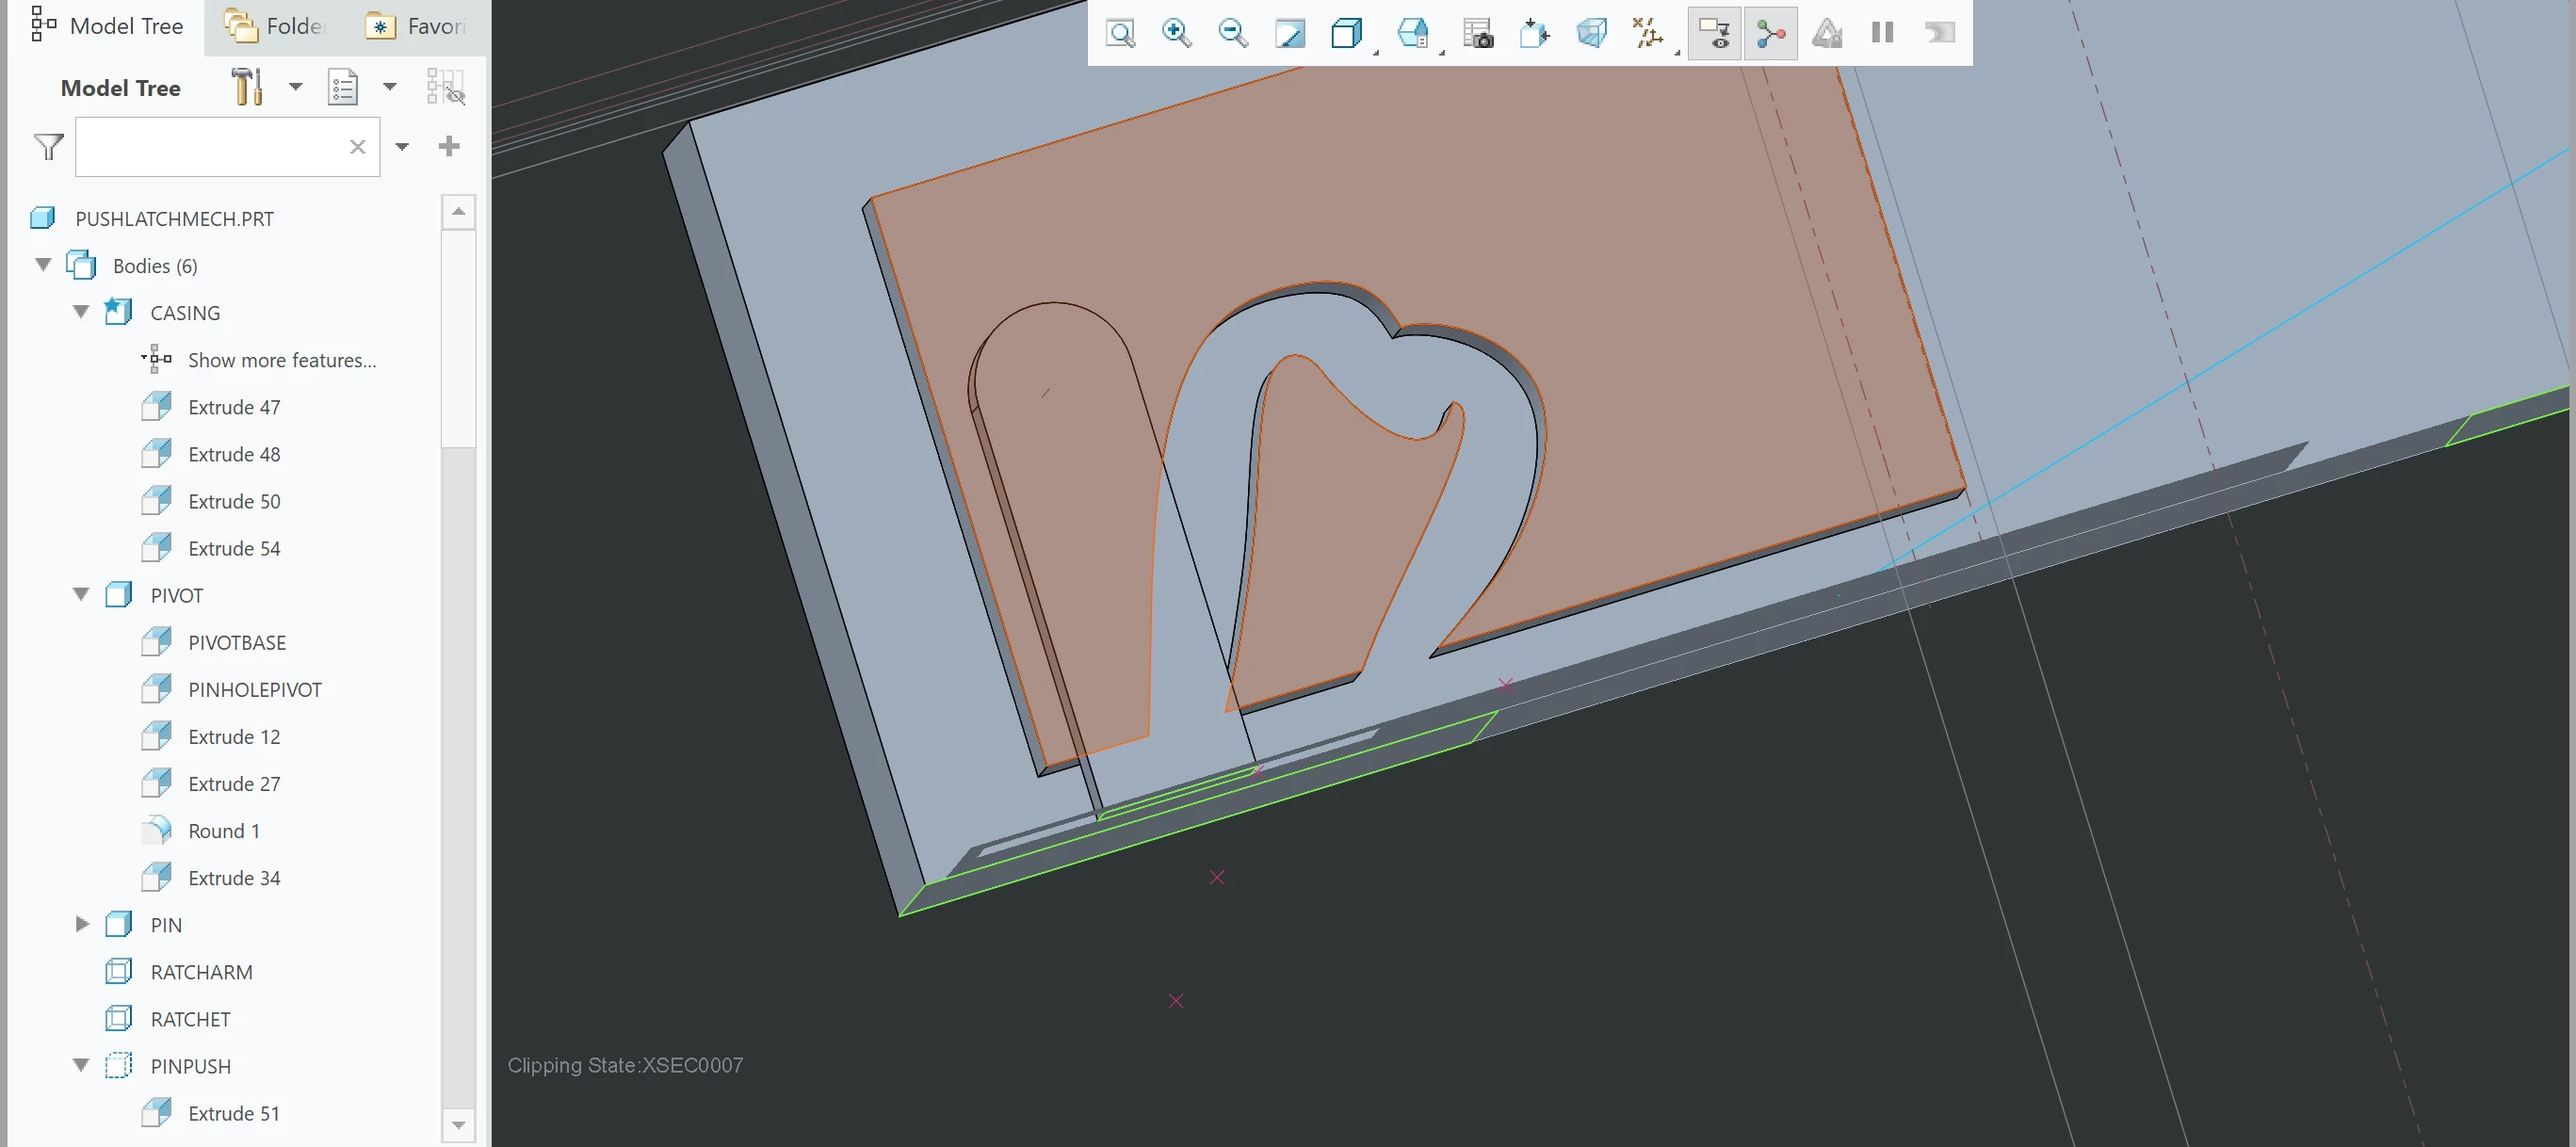Toggle the Spin Center display
Image resolution: width=2576 pixels, height=1147 pixels.
point(1770,33)
